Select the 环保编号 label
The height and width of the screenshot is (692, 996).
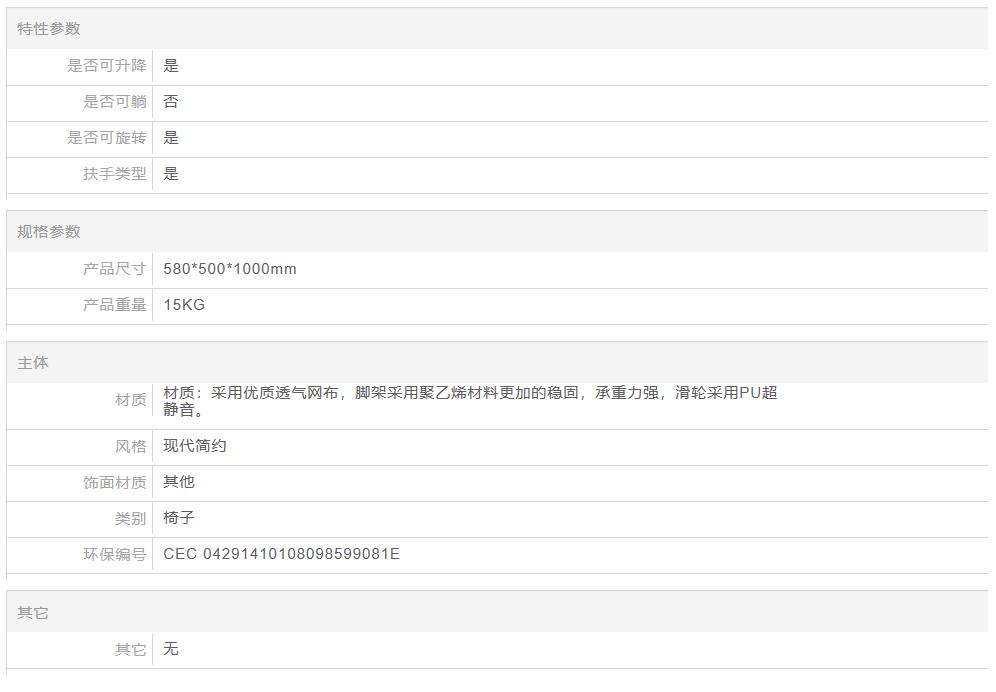(114, 555)
